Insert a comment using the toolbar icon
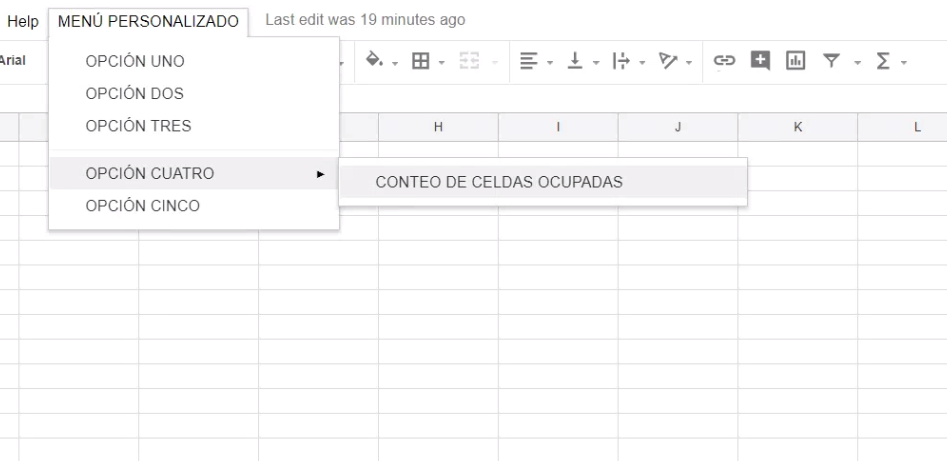This screenshot has width=947, height=461. click(761, 62)
